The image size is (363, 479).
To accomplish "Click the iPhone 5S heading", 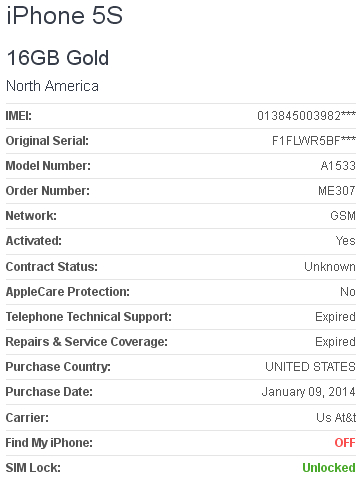I will 65,16.
